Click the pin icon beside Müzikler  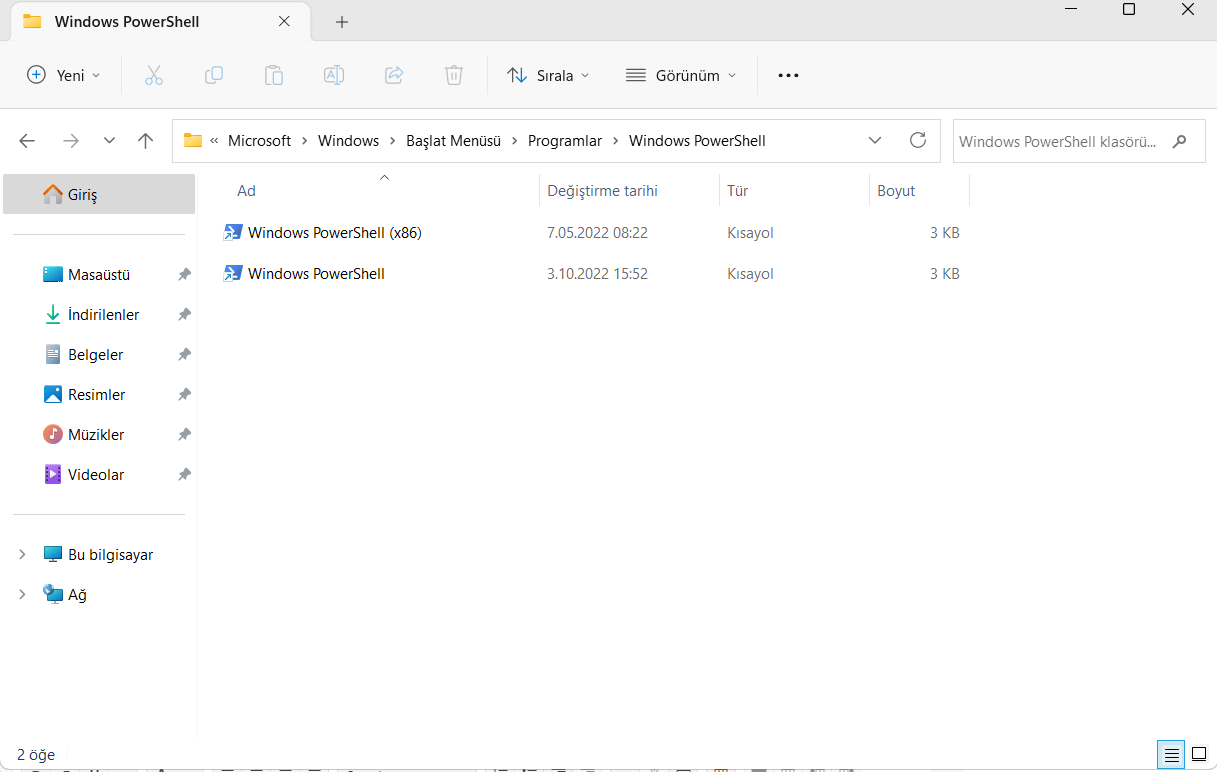pos(184,434)
